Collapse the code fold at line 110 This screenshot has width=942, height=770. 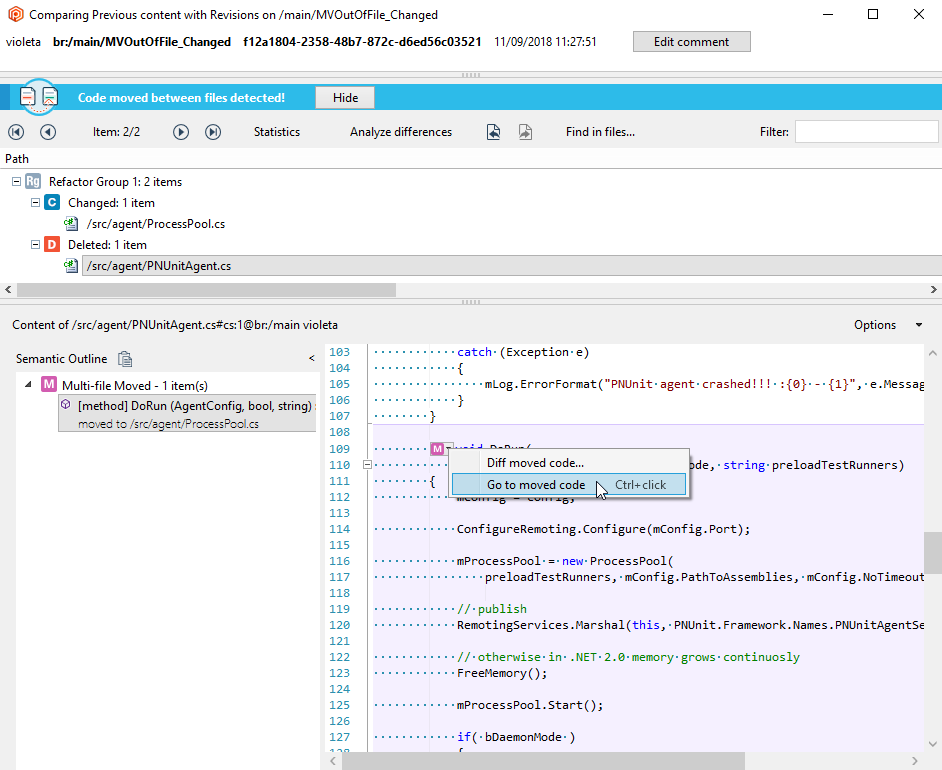click(x=367, y=464)
